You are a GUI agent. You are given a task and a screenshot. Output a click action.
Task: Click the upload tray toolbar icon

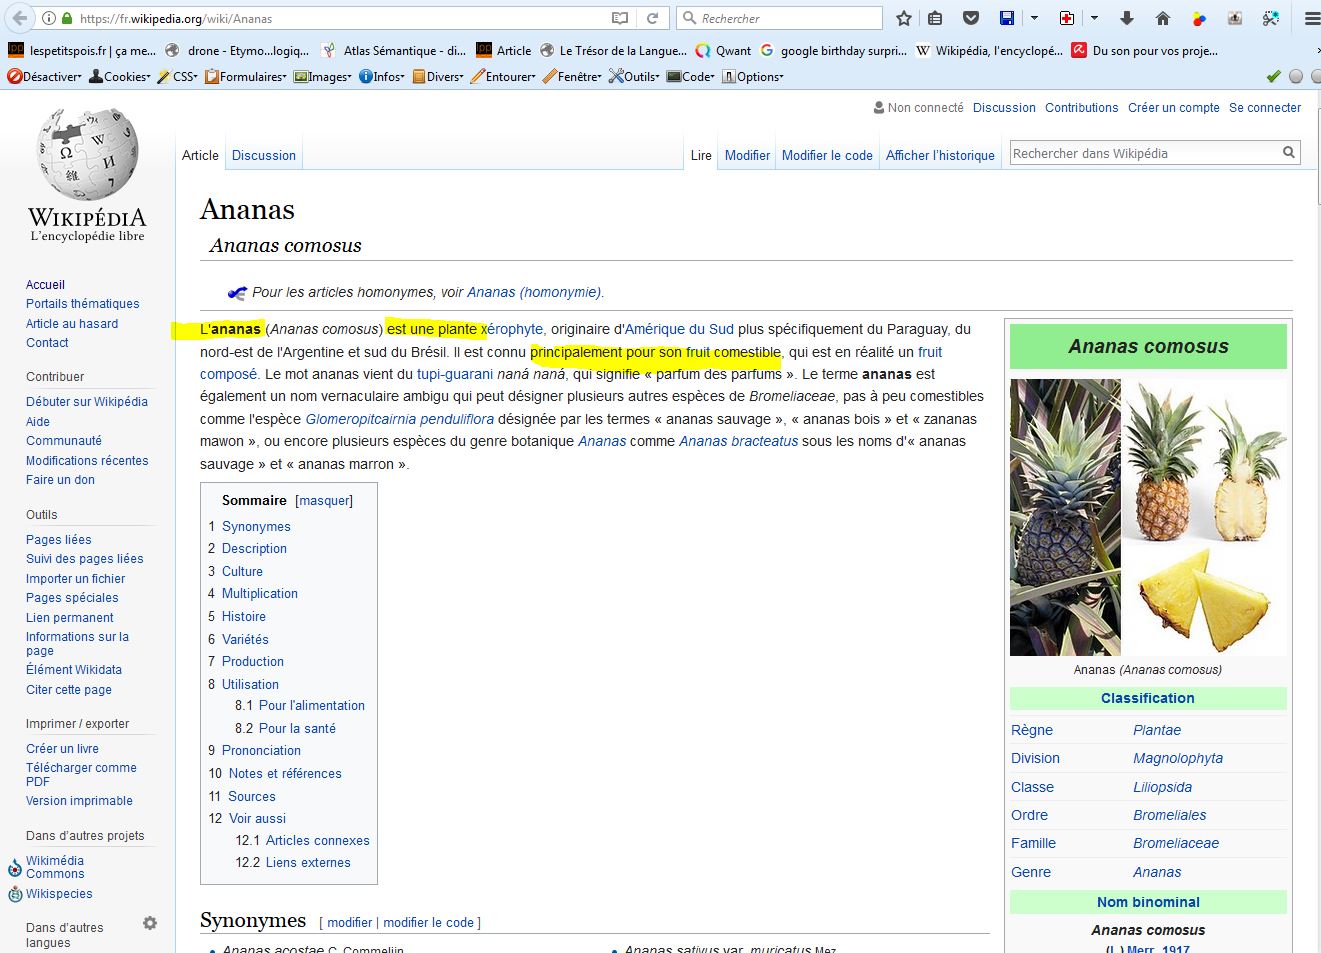pyautogui.click(x=1235, y=18)
